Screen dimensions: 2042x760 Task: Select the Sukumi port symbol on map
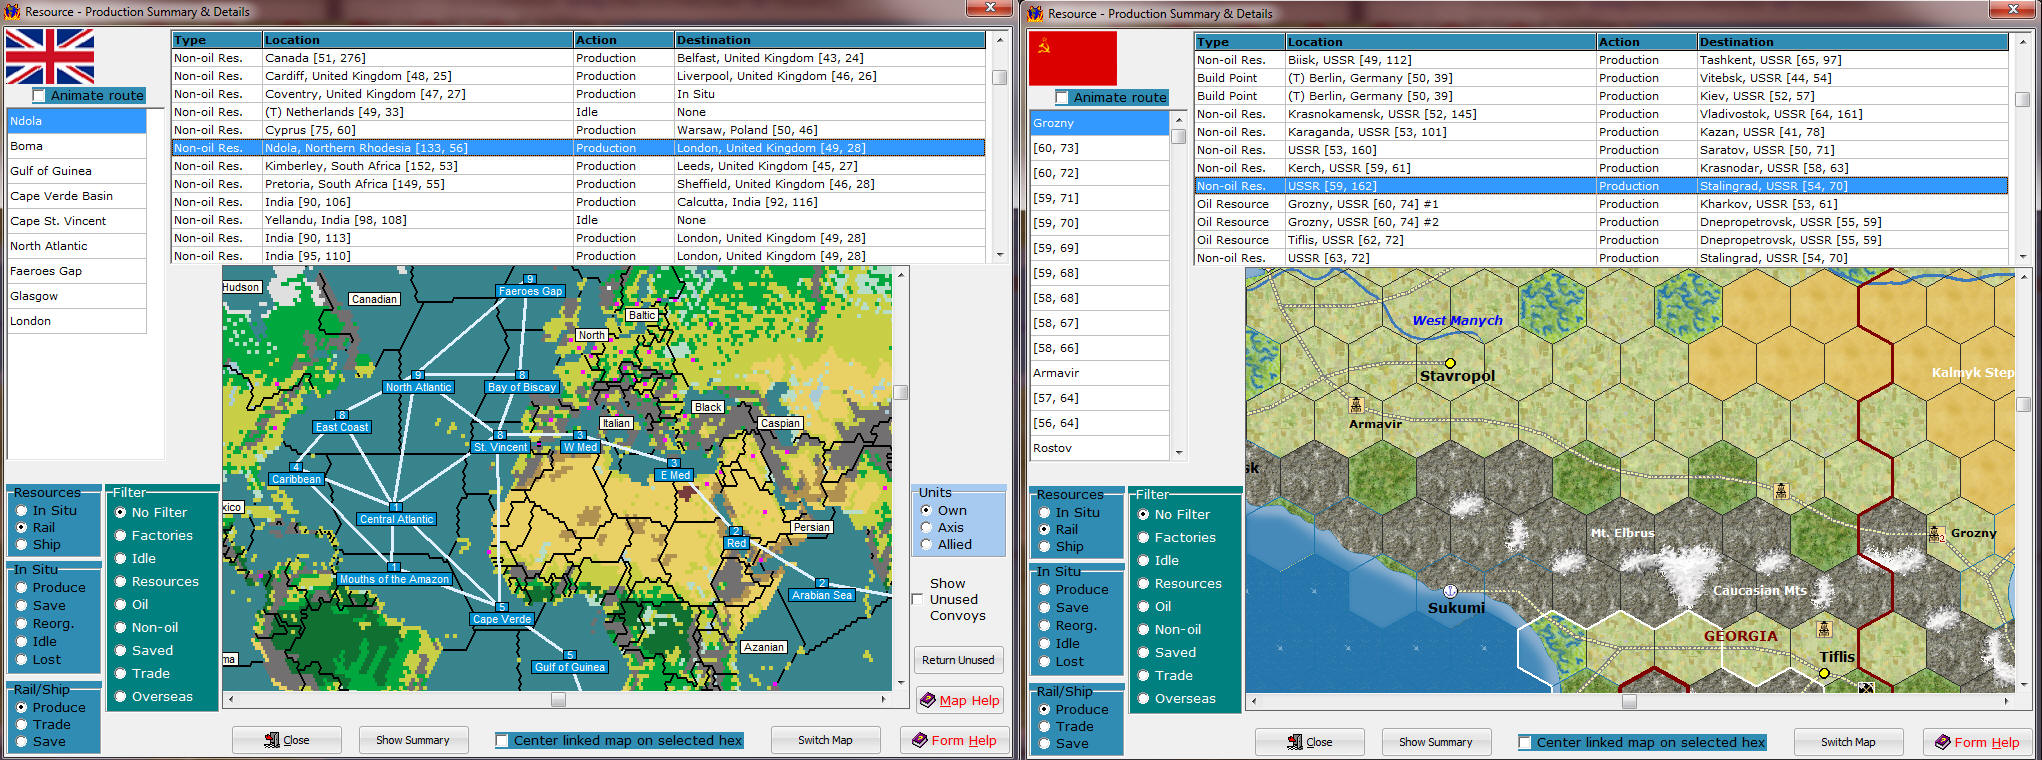1450,591
